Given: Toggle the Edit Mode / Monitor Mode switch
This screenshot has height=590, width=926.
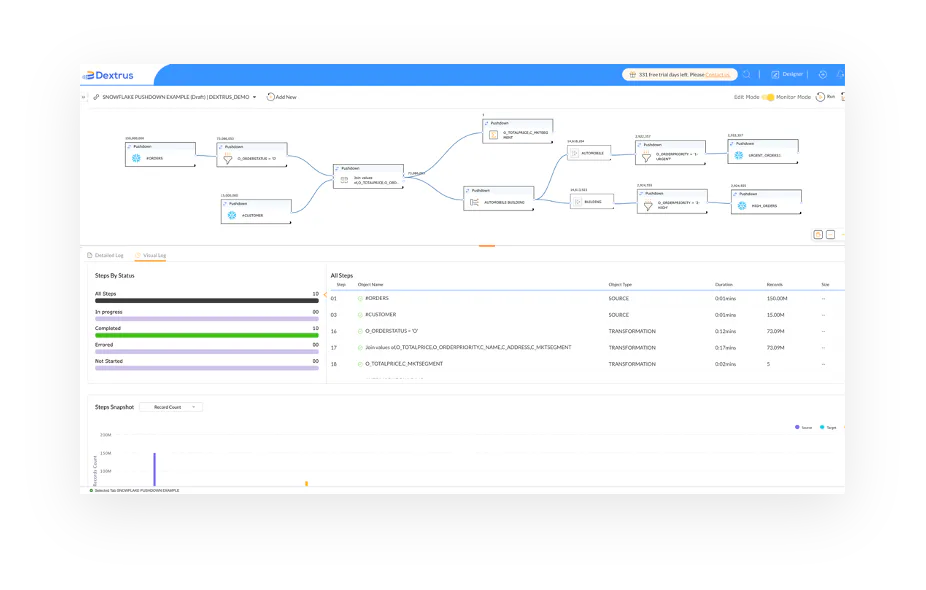Looking at the screenshot, I should pyautogui.click(x=768, y=97).
